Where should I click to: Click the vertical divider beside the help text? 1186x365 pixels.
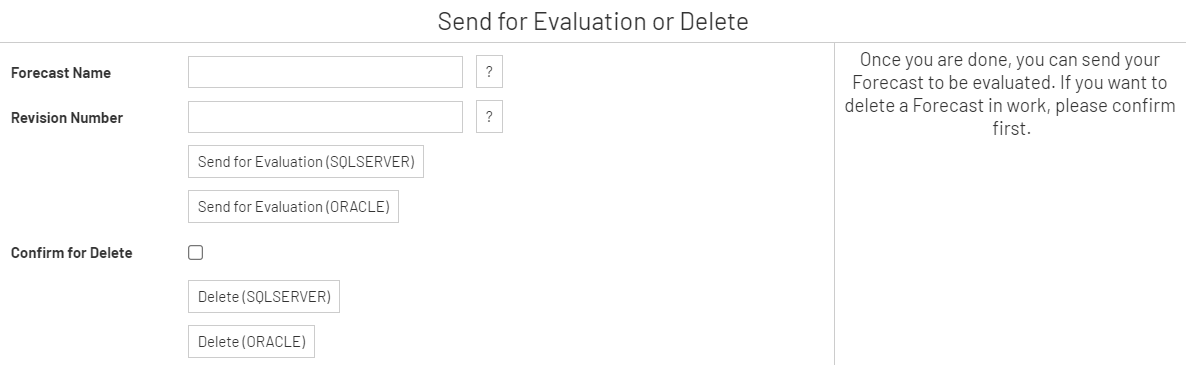tap(834, 204)
